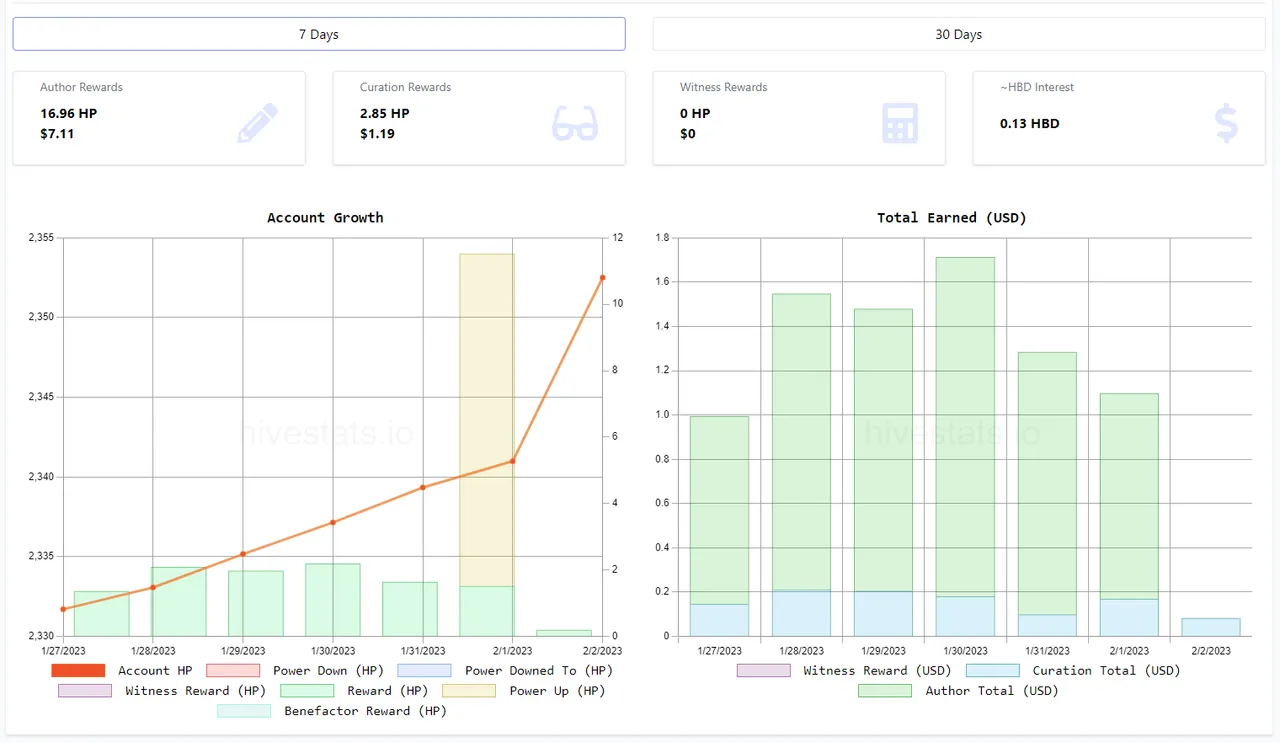Click Author Total bar for 1/28/2023 in Total Earned
The image size is (1280, 743).
(x=802, y=442)
